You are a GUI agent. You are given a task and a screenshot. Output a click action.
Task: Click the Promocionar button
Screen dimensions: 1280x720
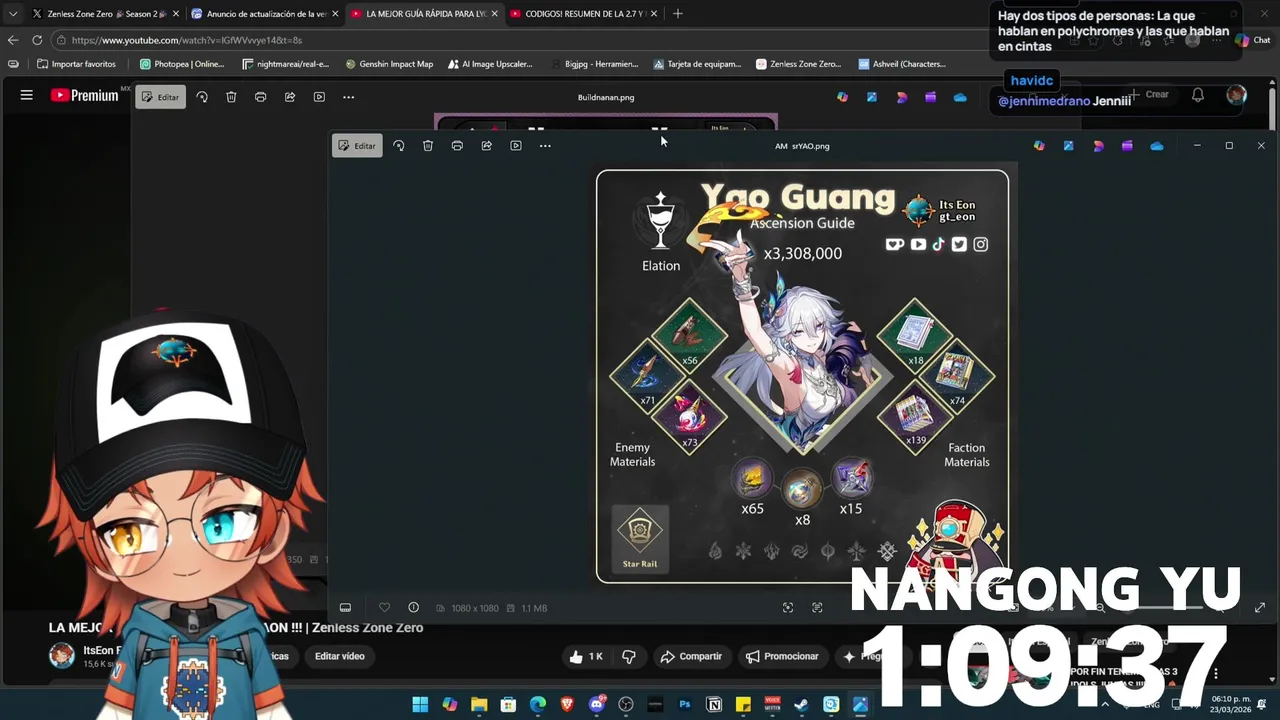click(x=782, y=657)
